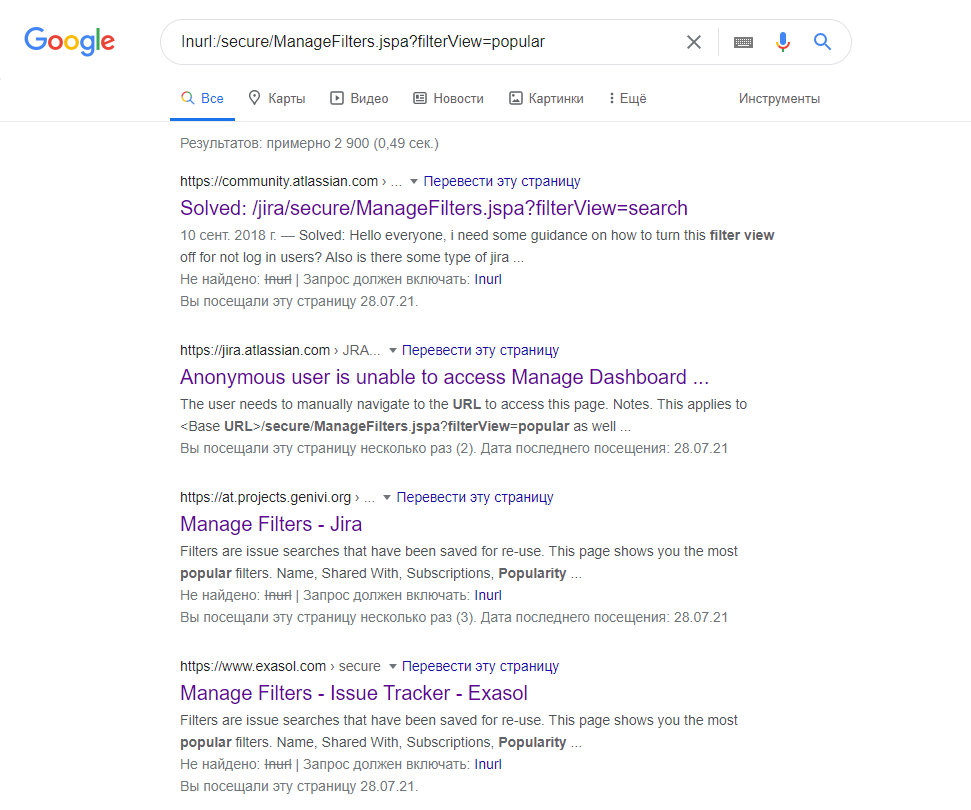This screenshot has height=810, width=971.
Task: Expand dropdown arrow next to community.atlassian.com result
Action: click(x=414, y=182)
